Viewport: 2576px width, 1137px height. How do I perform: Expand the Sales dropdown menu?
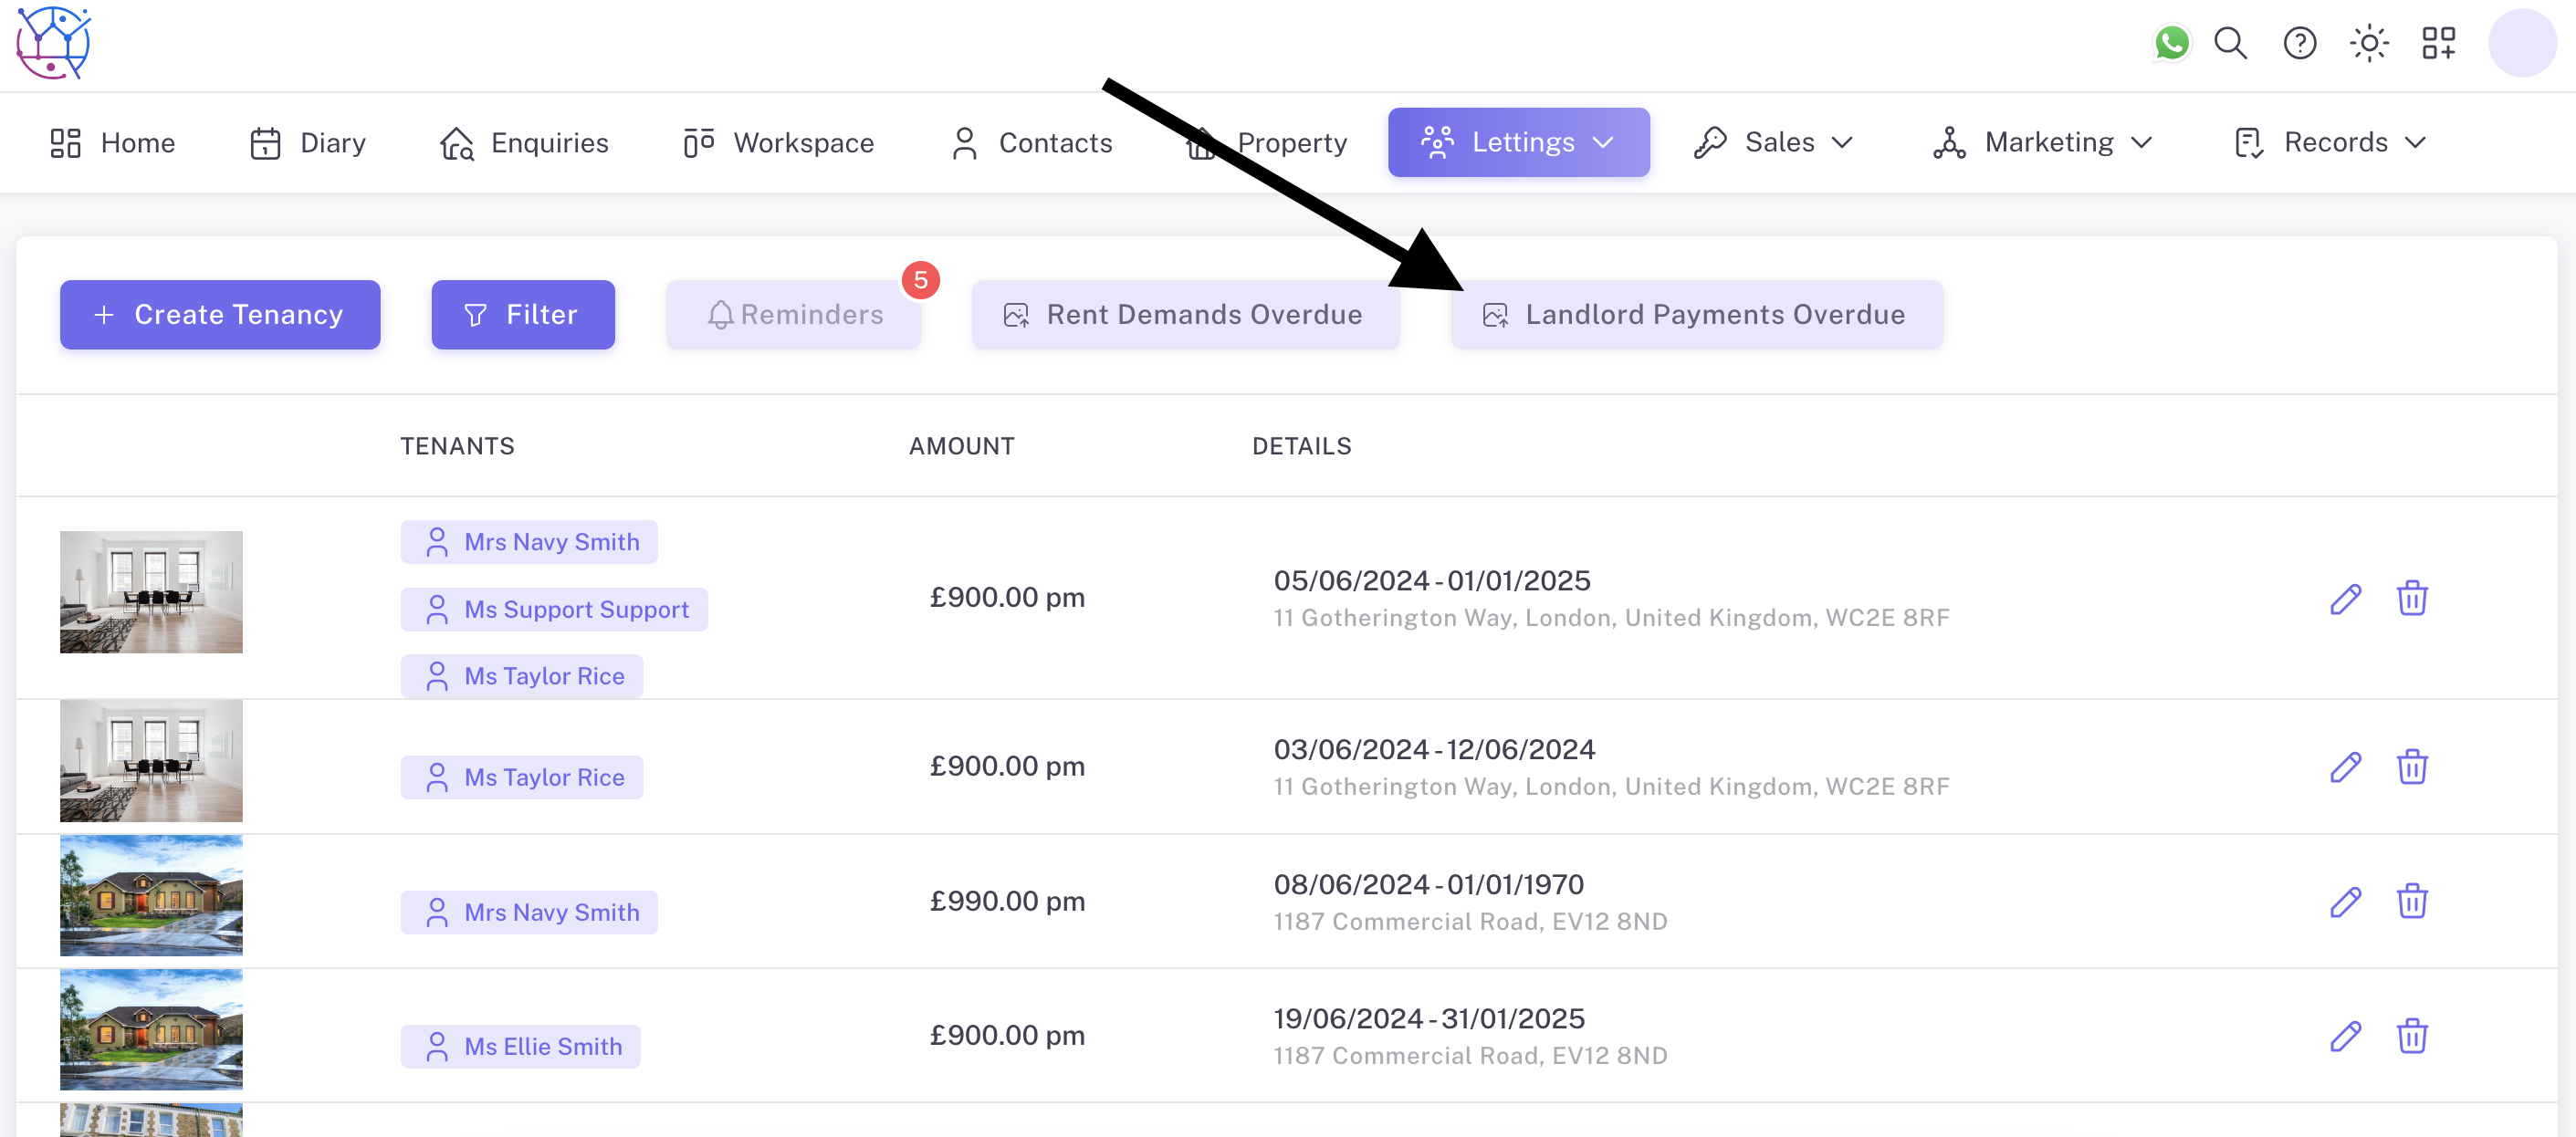click(1773, 142)
